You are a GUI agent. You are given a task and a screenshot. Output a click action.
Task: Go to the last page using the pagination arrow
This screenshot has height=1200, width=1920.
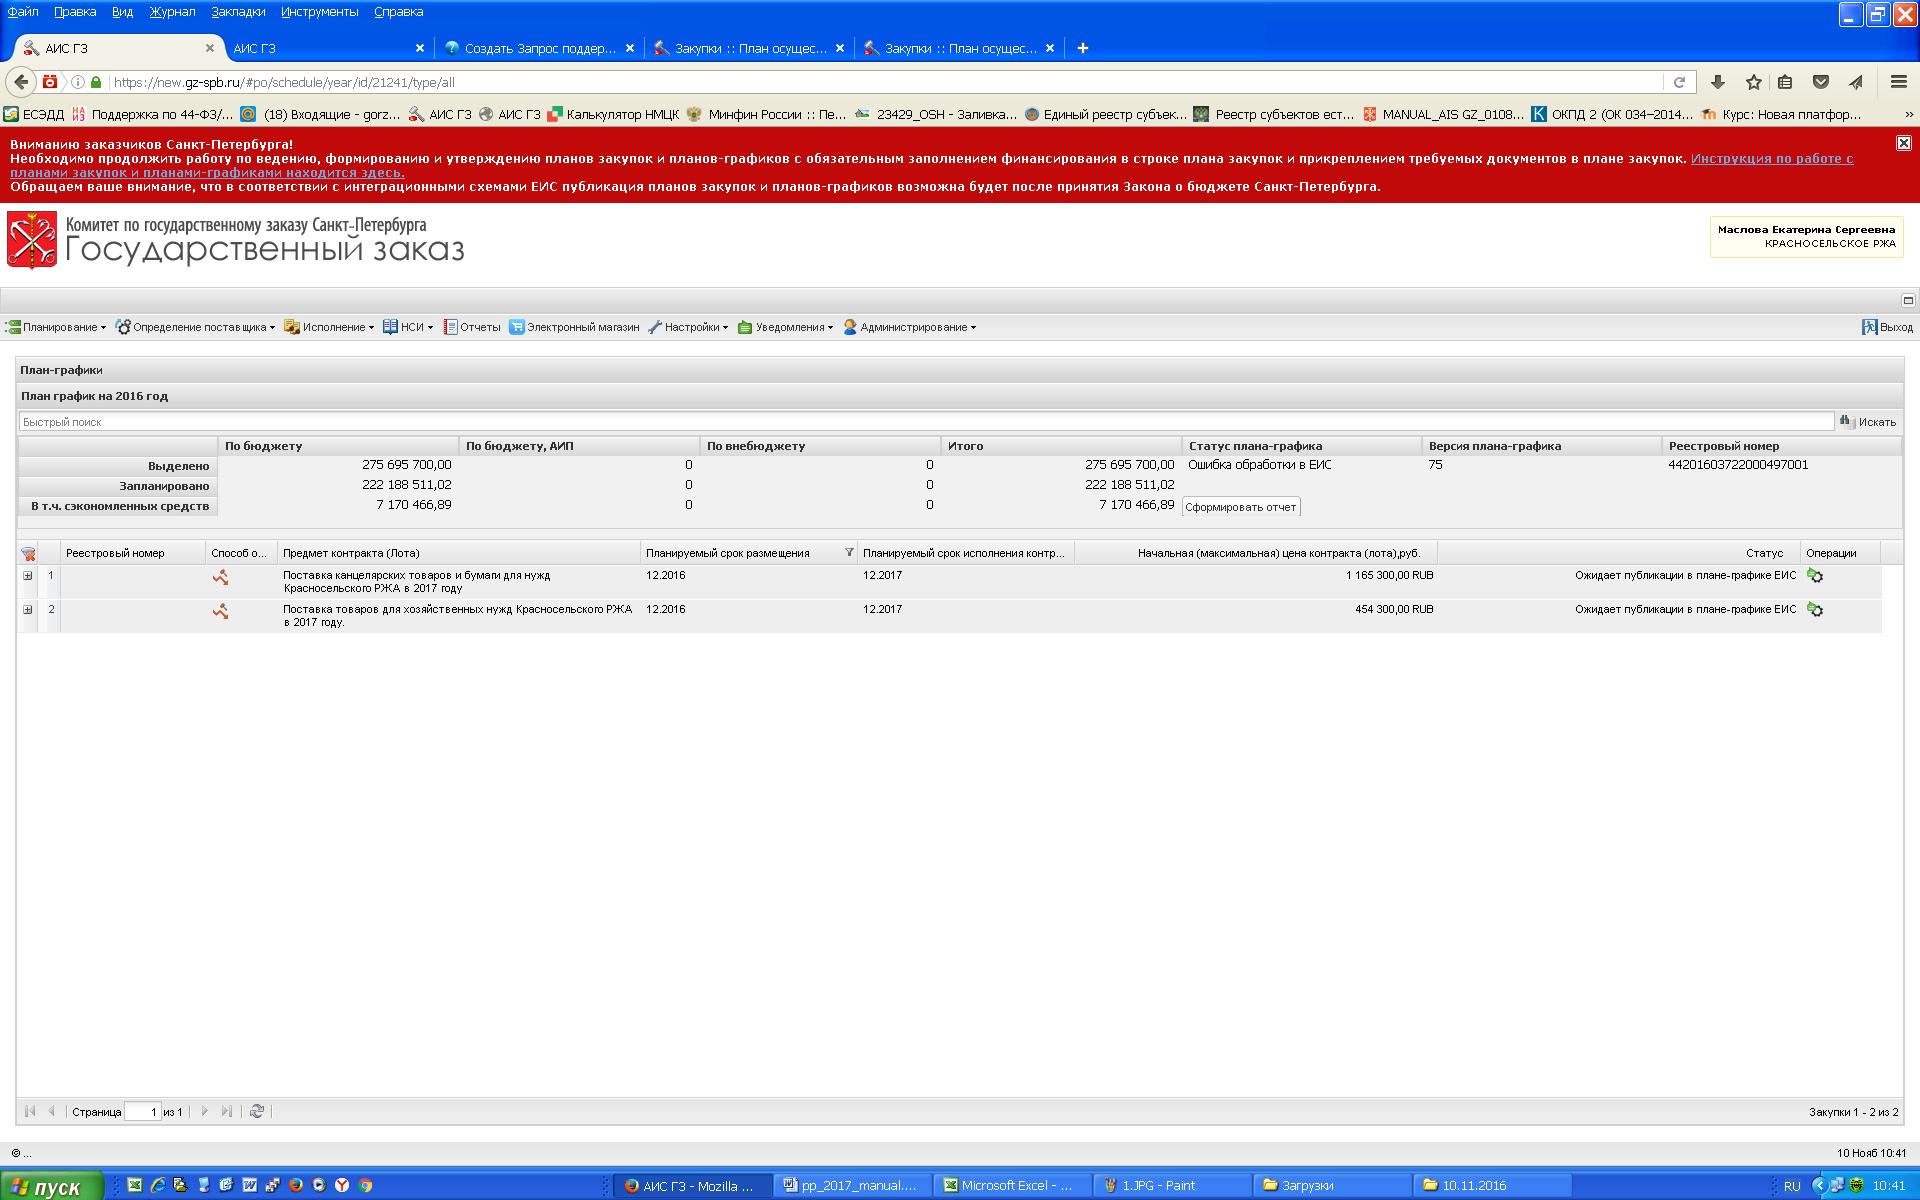pyautogui.click(x=227, y=1111)
